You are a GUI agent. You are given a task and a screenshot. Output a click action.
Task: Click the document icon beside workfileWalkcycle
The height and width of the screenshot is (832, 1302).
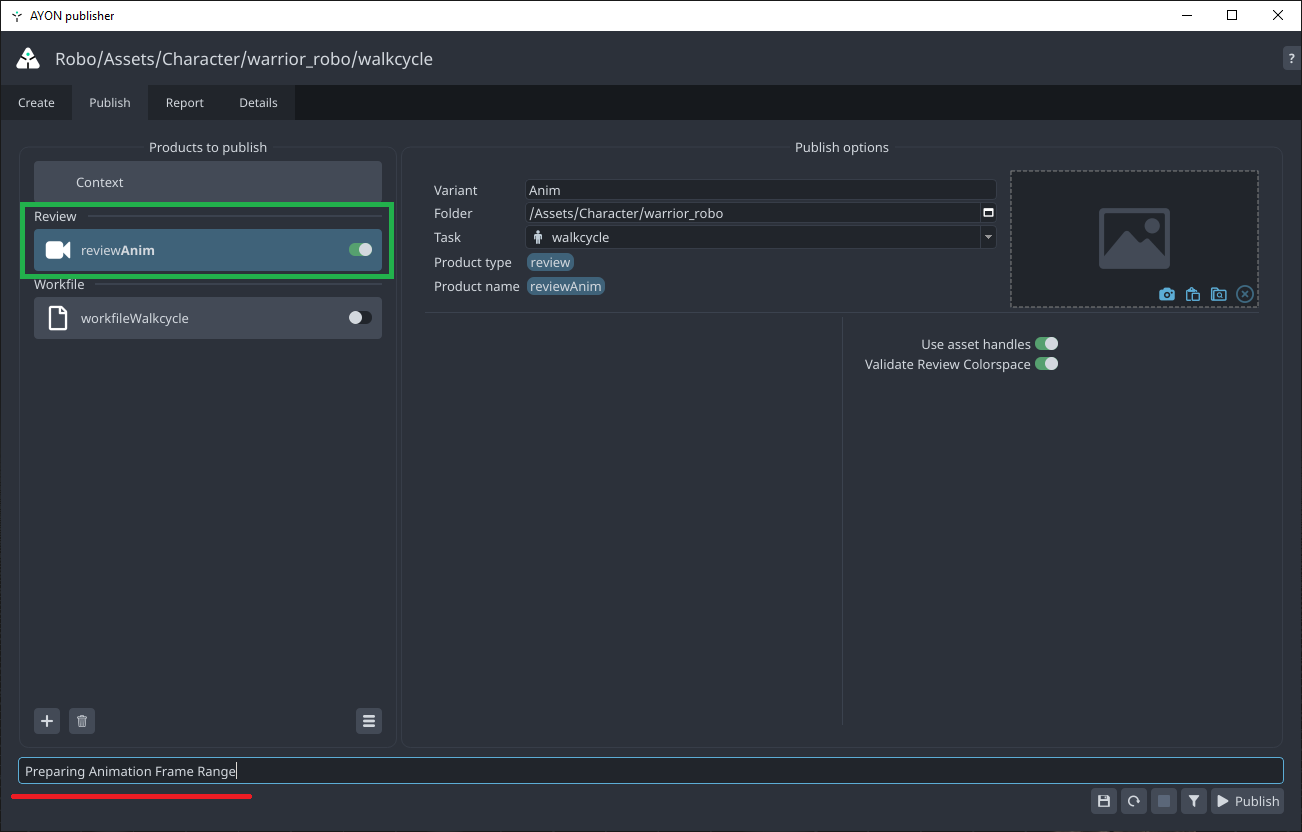coord(58,318)
